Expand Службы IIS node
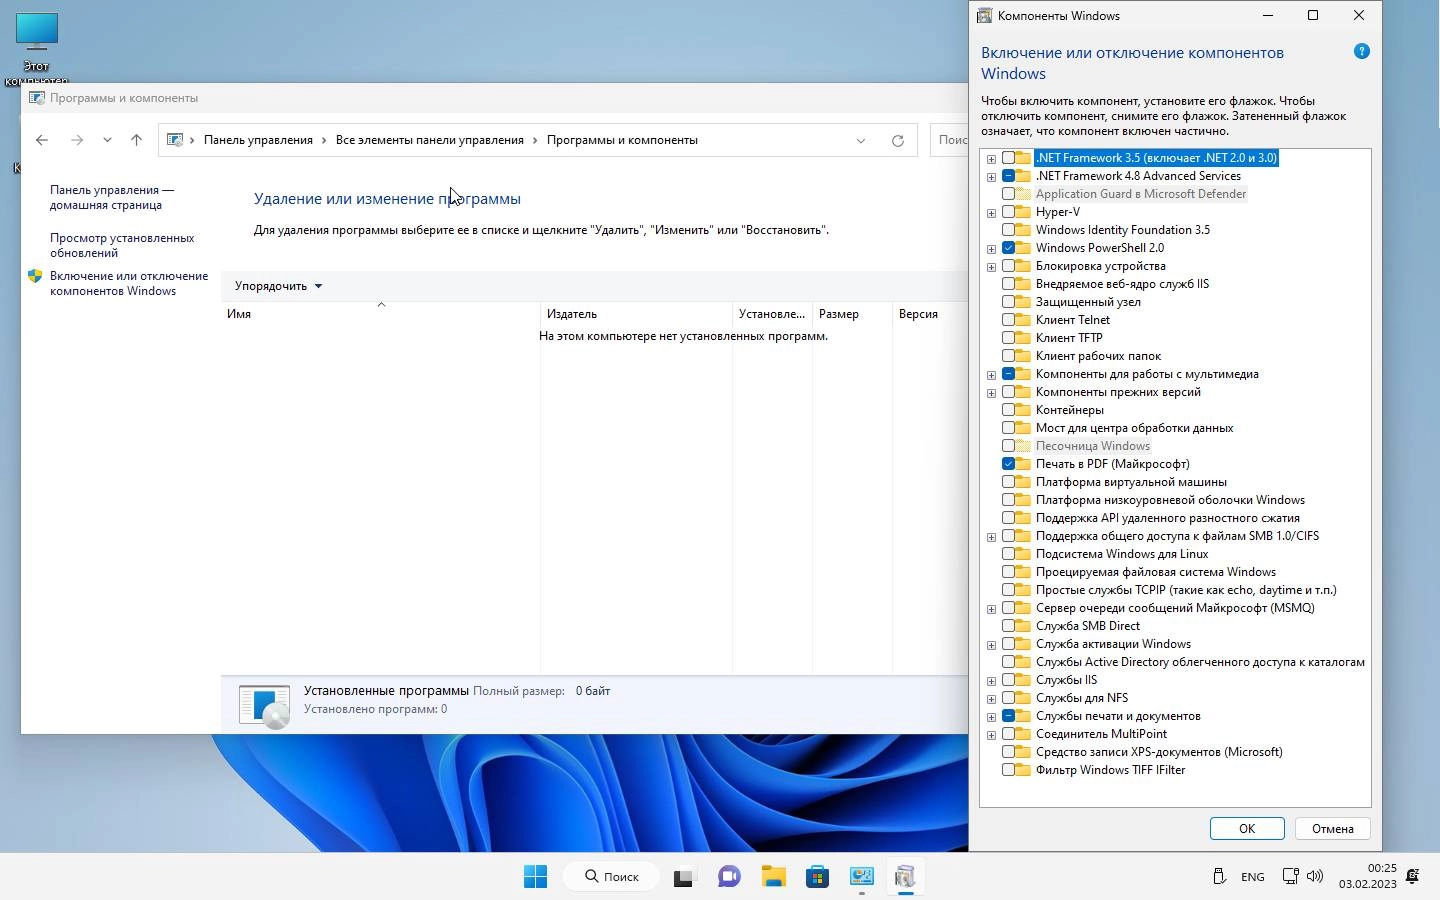 click(991, 680)
